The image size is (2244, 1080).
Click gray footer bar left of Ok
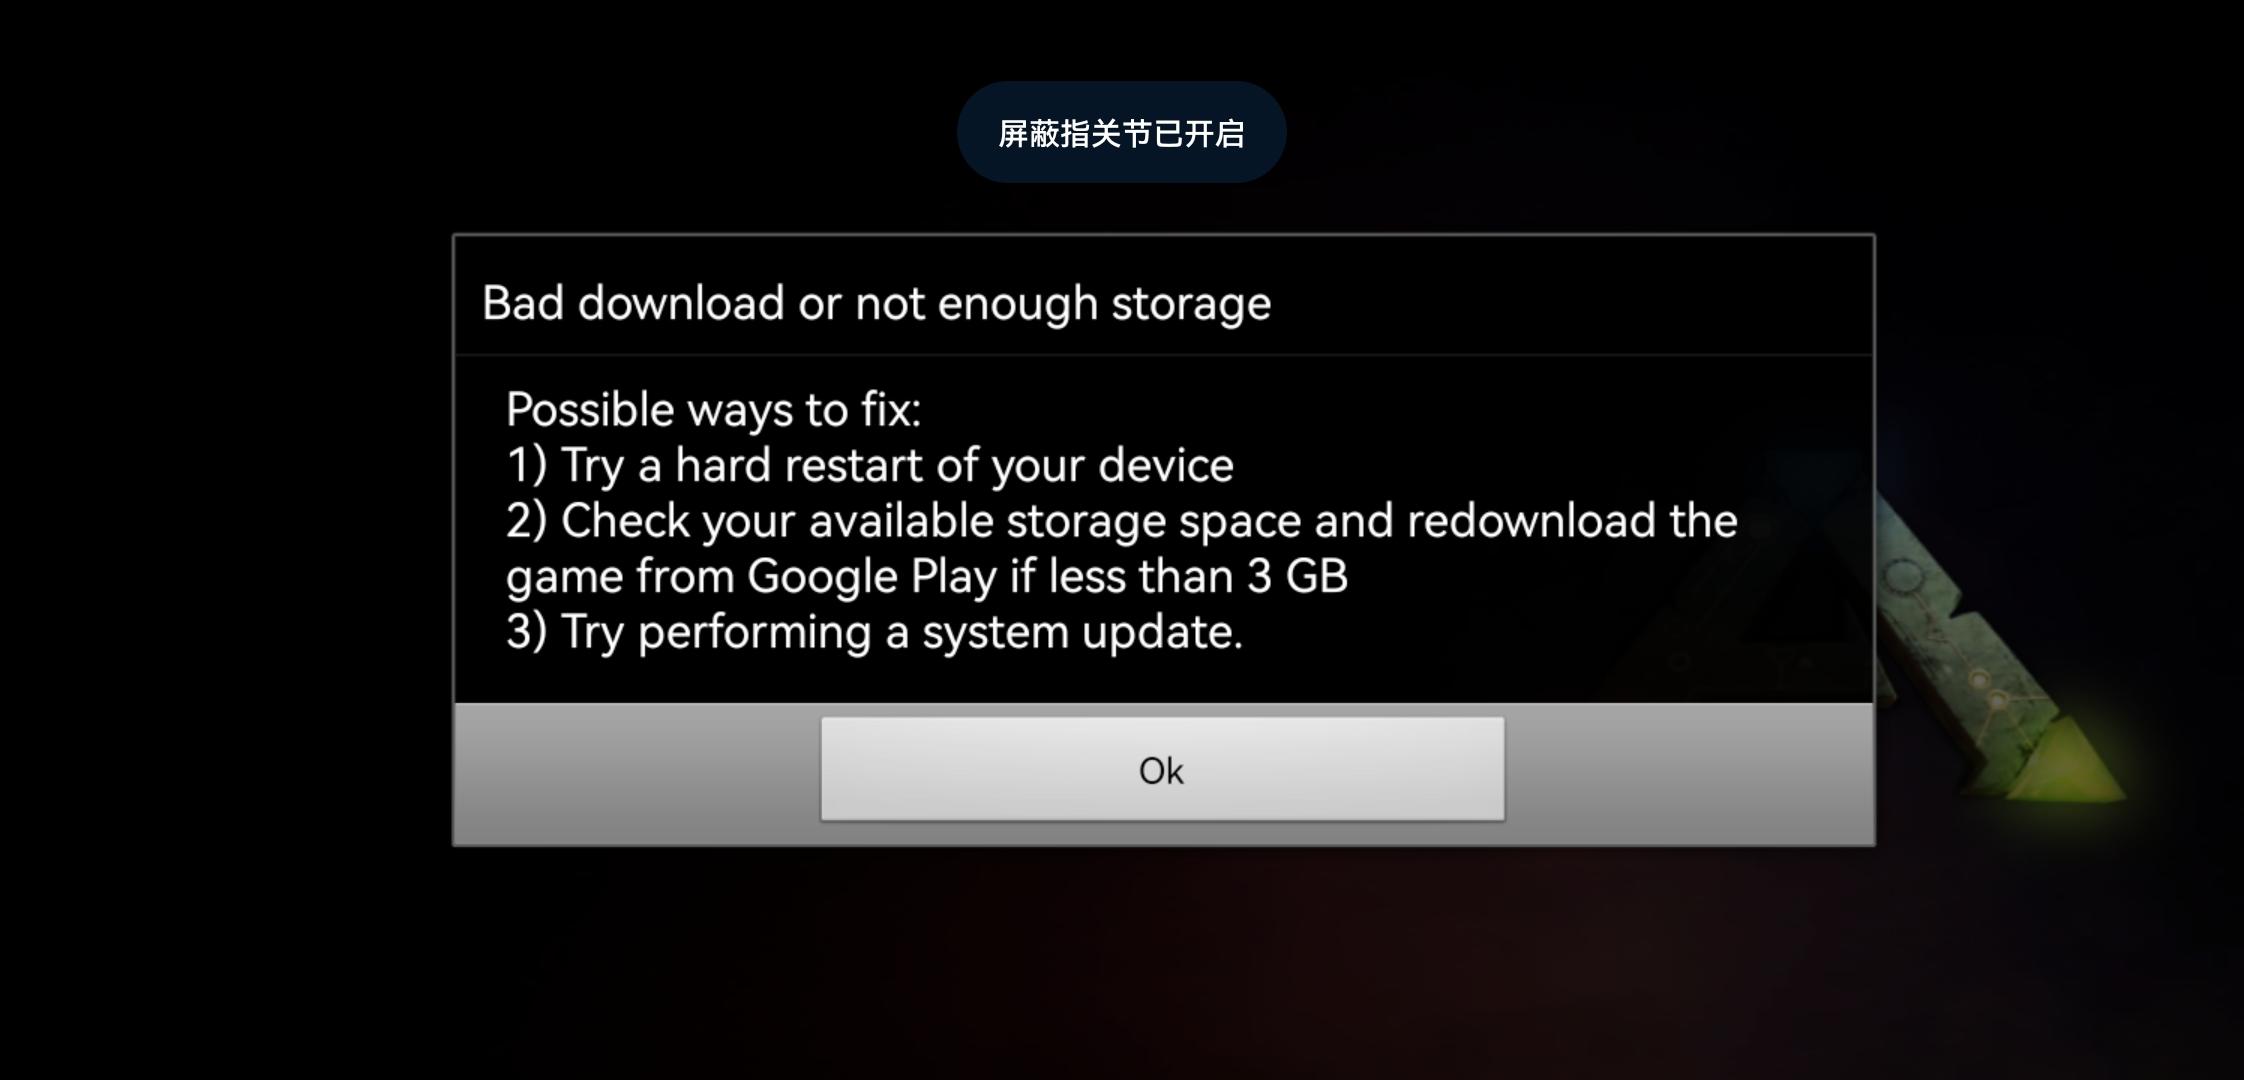coord(638,773)
